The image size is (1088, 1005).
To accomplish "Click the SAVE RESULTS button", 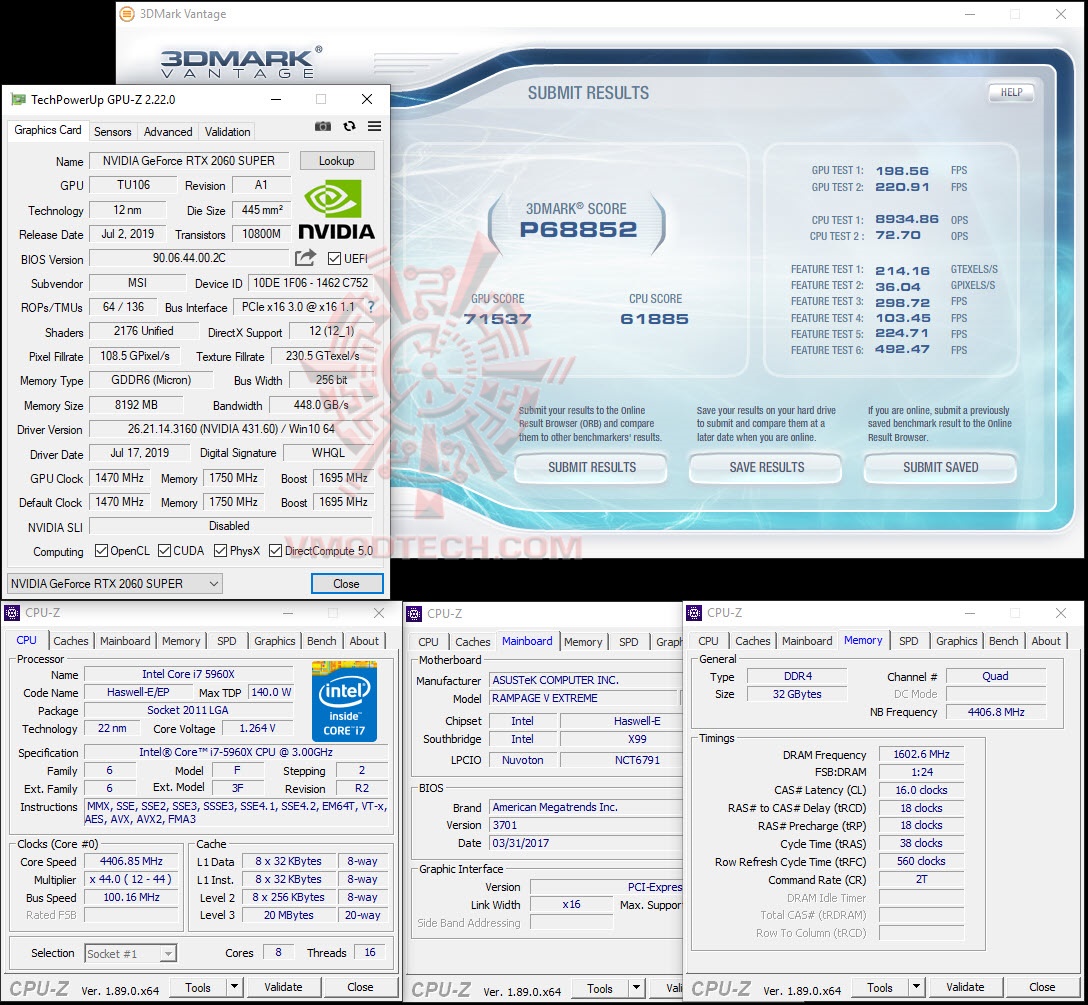I will pos(766,467).
